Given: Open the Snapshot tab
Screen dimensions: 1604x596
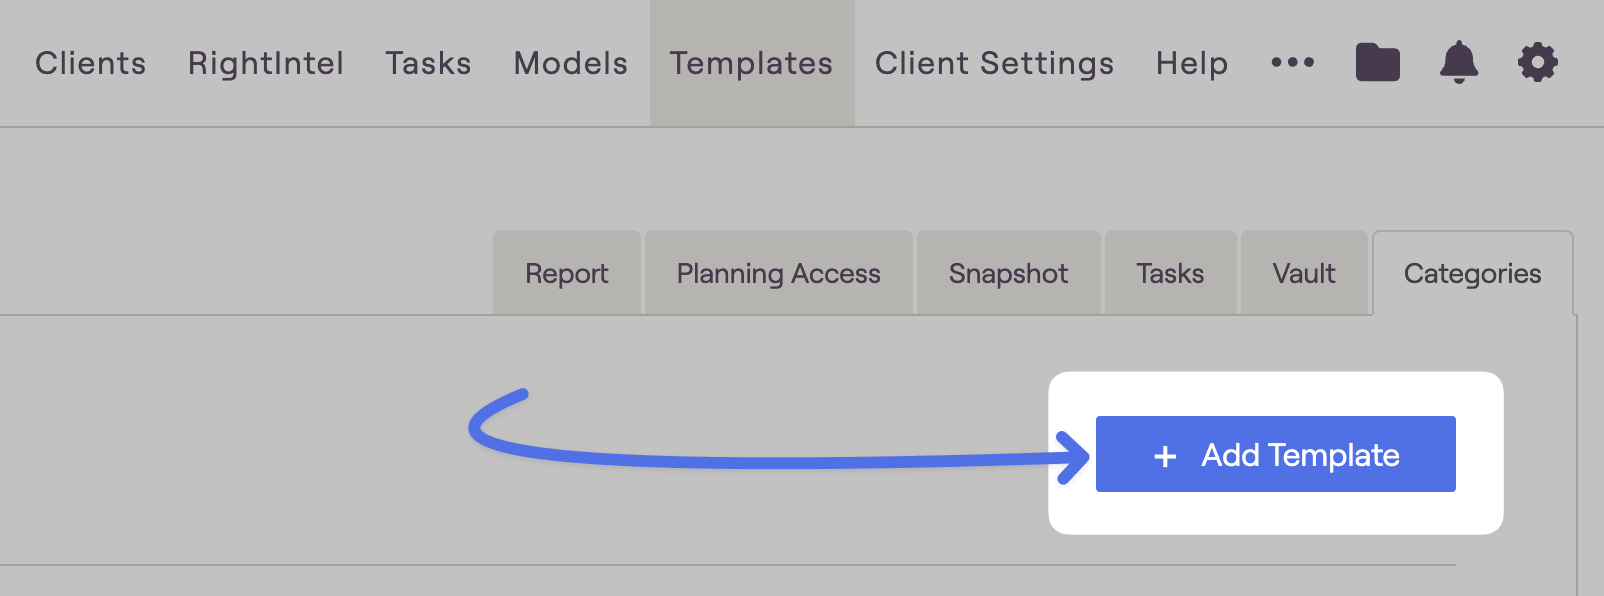Looking at the screenshot, I should point(1009,273).
